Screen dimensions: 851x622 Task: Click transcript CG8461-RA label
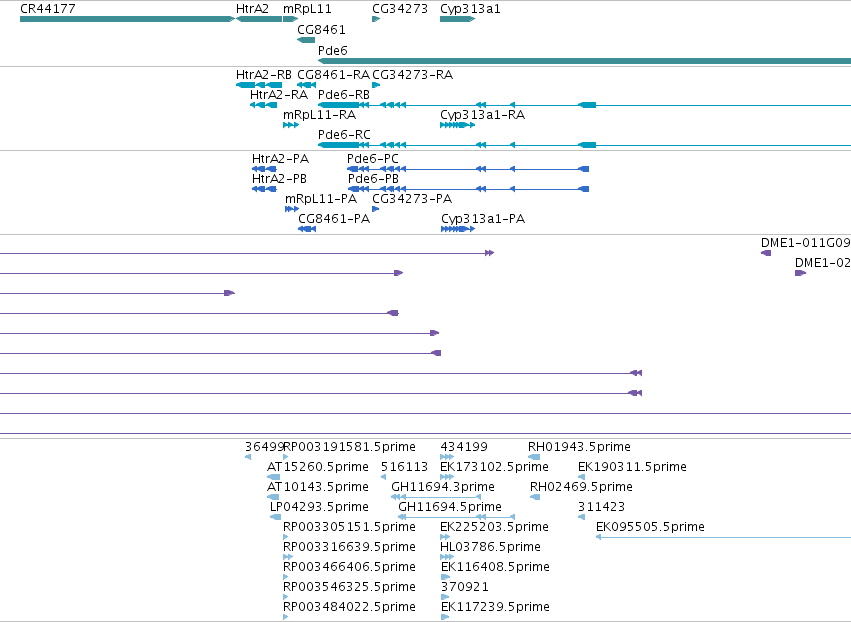[x=334, y=74]
